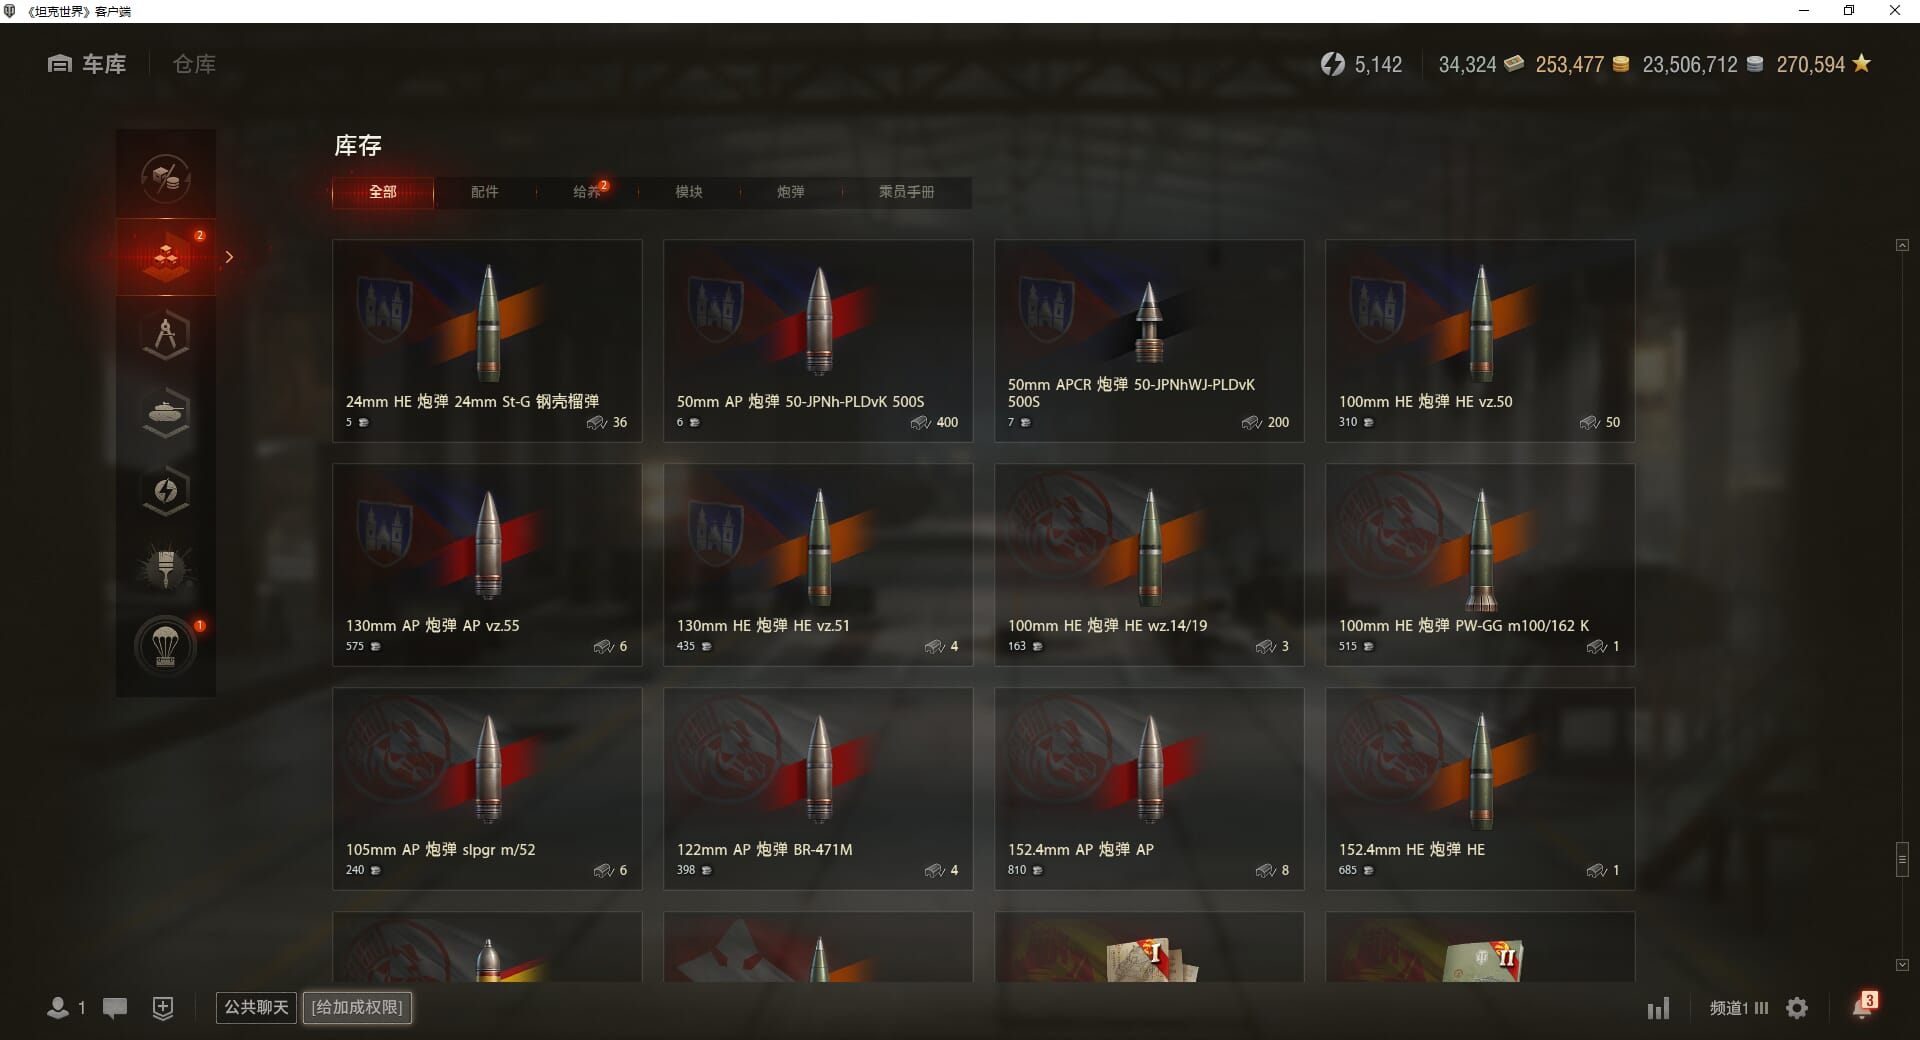Select the 频道1 channel selector
Image resolution: width=1920 pixels, height=1040 pixels.
1738,1008
